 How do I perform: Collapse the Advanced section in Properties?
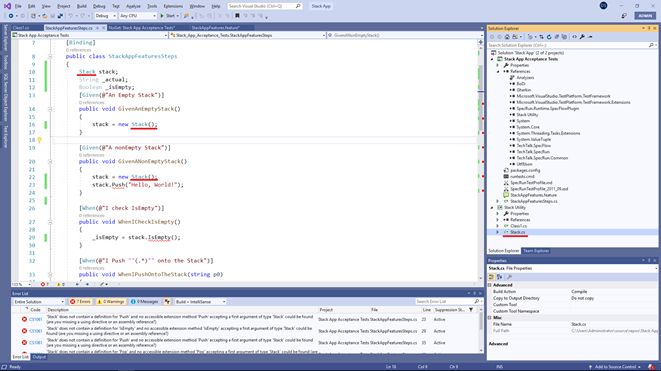pos(490,285)
